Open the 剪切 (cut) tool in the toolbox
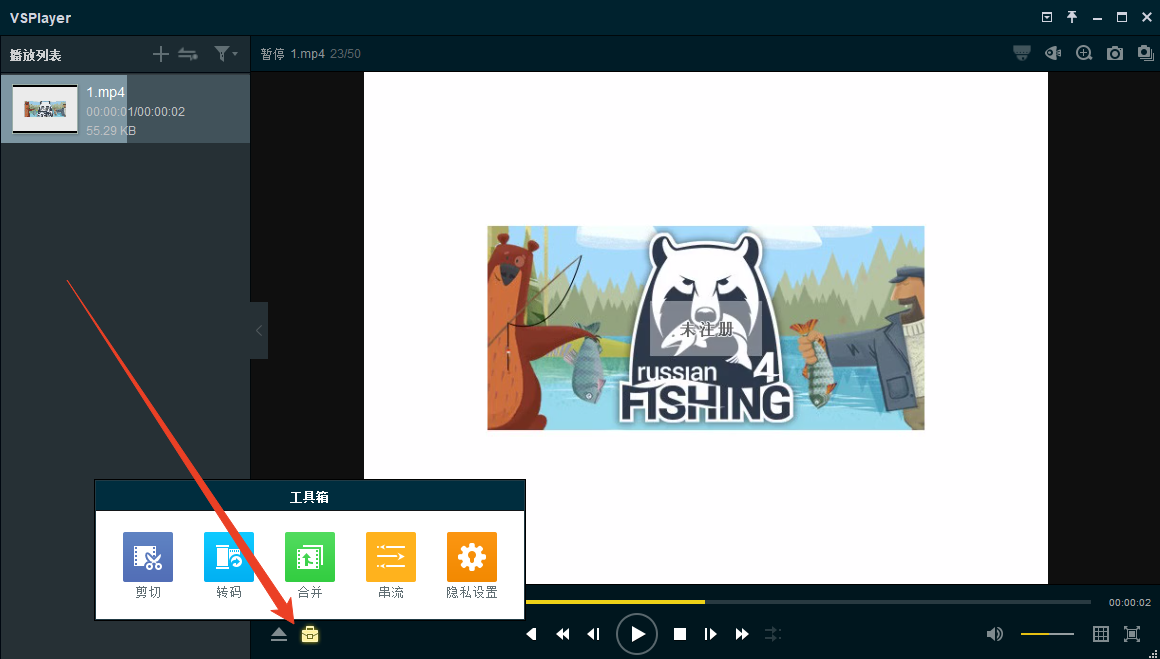 [x=148, y=557]
